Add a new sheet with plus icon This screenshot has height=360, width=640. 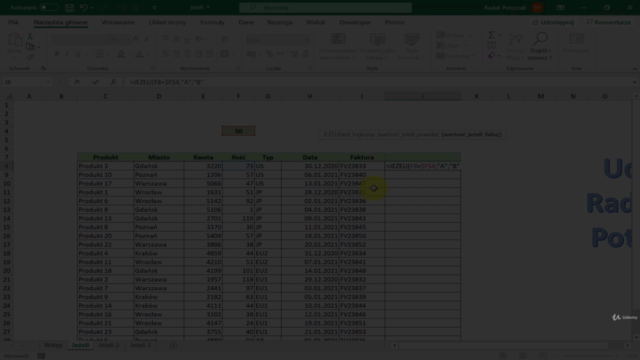[x=173, y=345]
